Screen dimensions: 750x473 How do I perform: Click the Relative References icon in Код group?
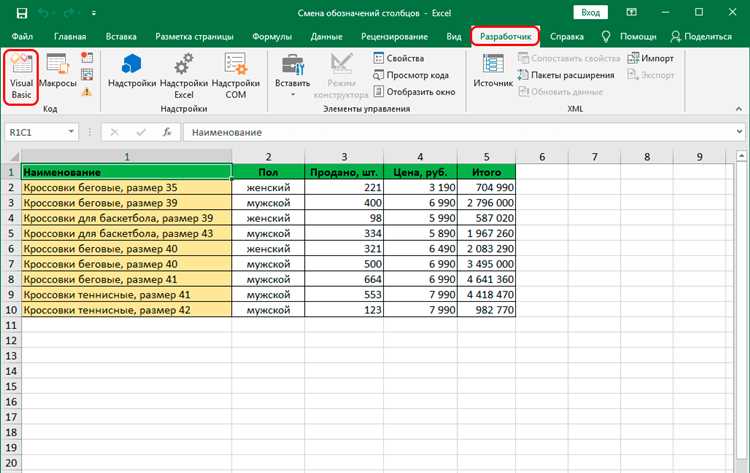point(87,75)
